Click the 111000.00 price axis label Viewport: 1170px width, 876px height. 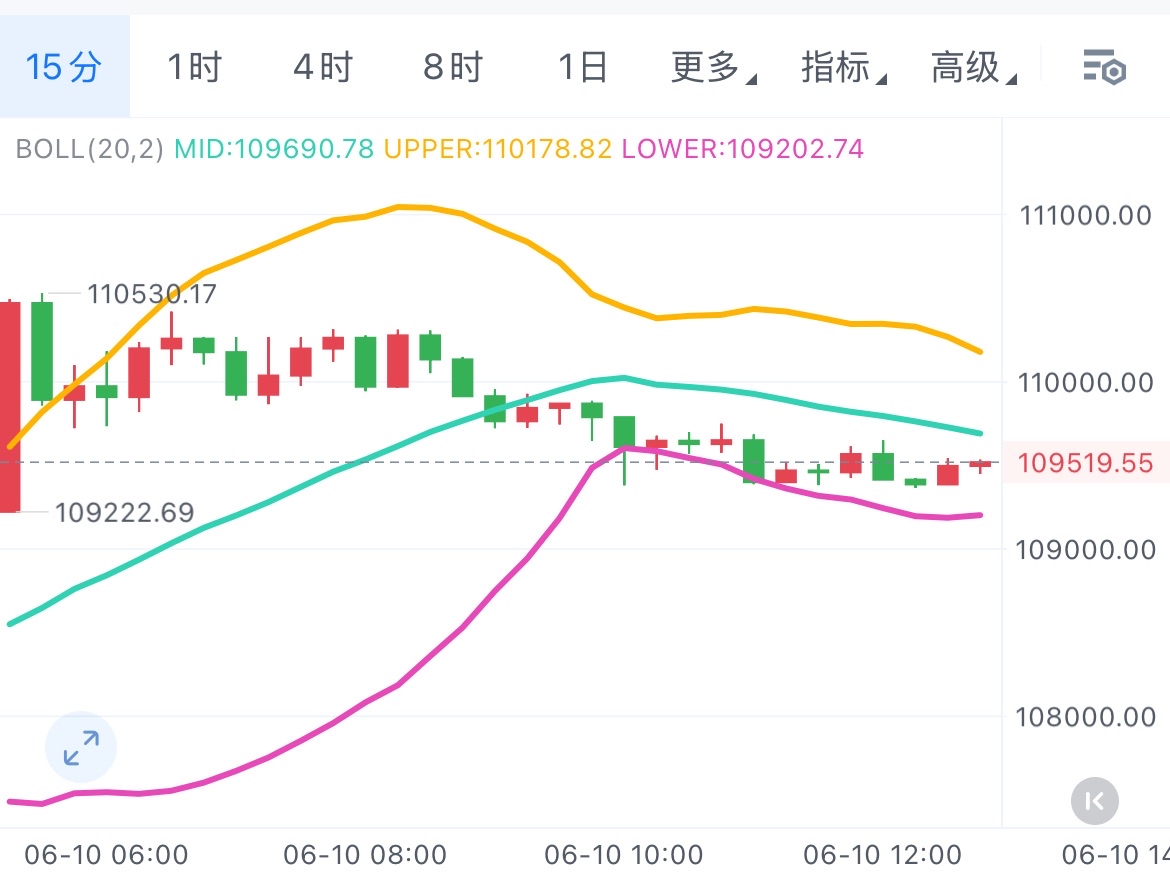pyautogui.click(x=1086, y=216)
